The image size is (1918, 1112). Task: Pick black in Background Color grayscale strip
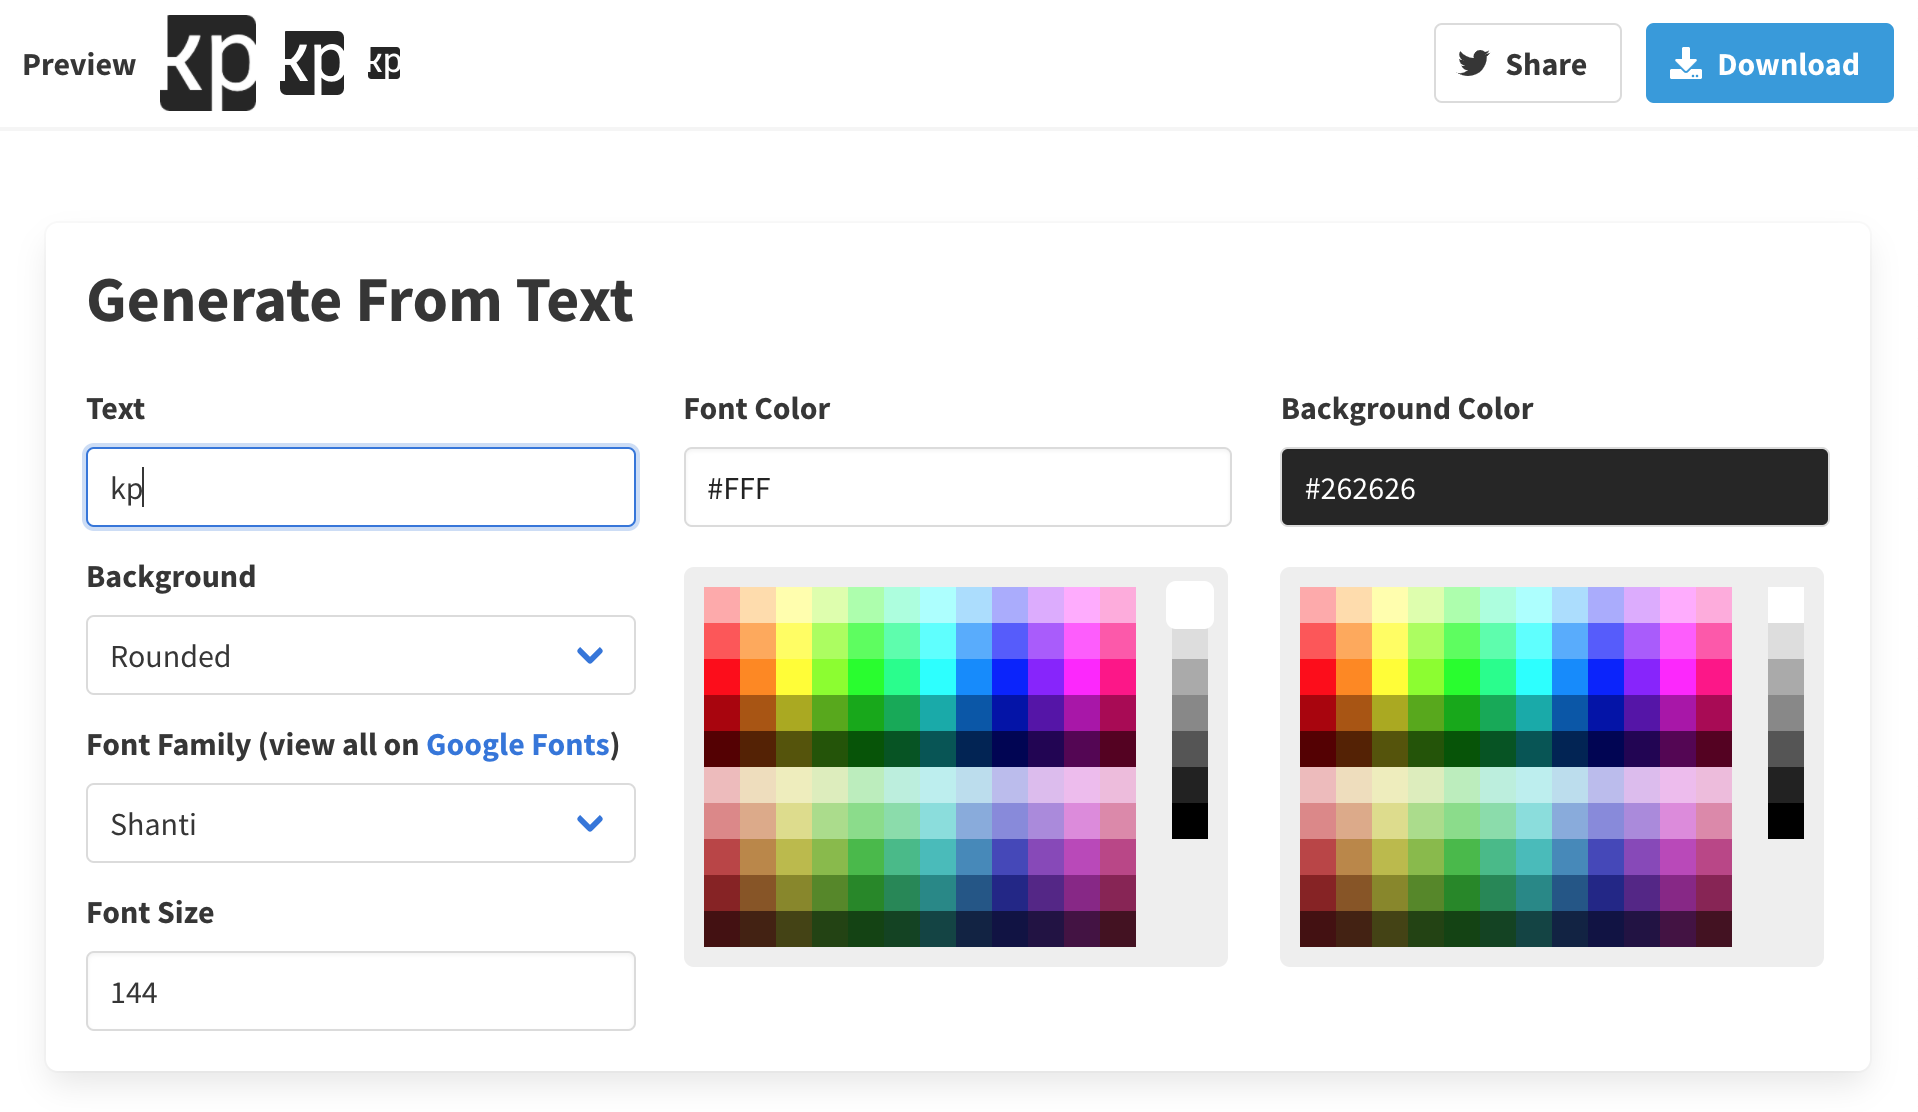1786,821
